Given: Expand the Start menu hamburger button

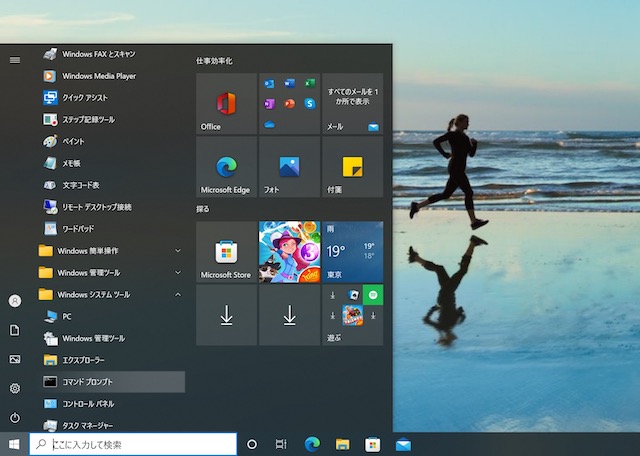Looking at the screenshot, I should 15,60.
